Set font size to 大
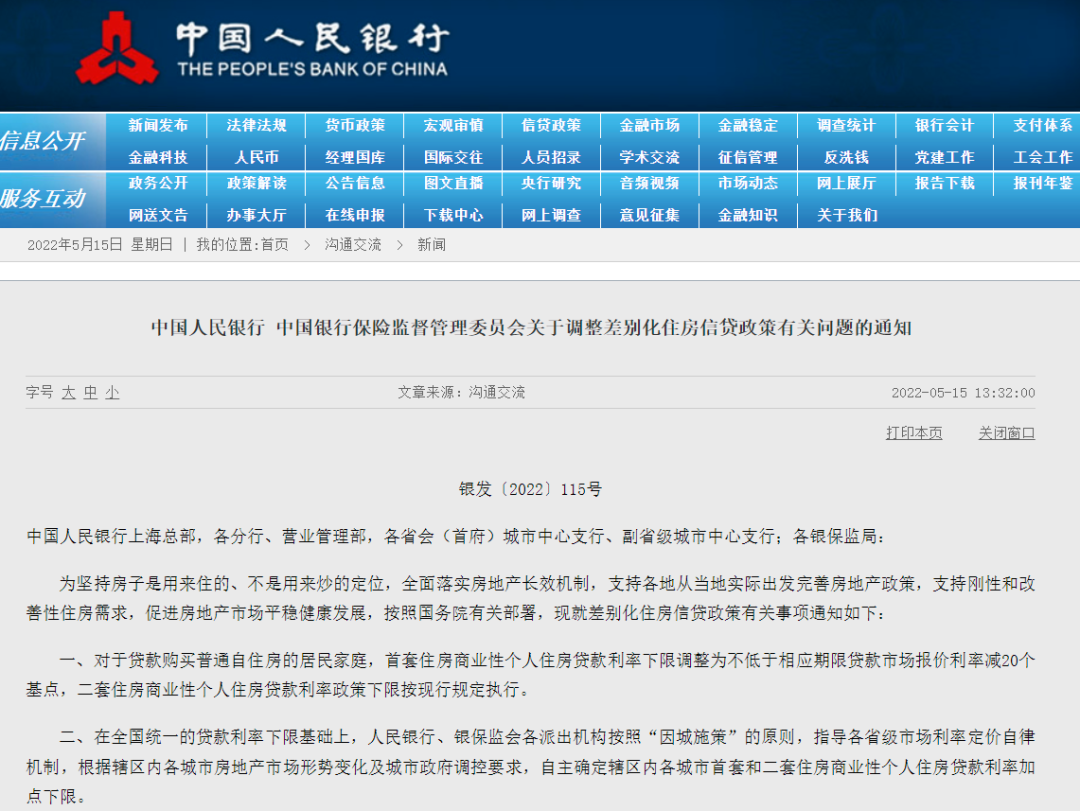 click(x=68, y=393)
